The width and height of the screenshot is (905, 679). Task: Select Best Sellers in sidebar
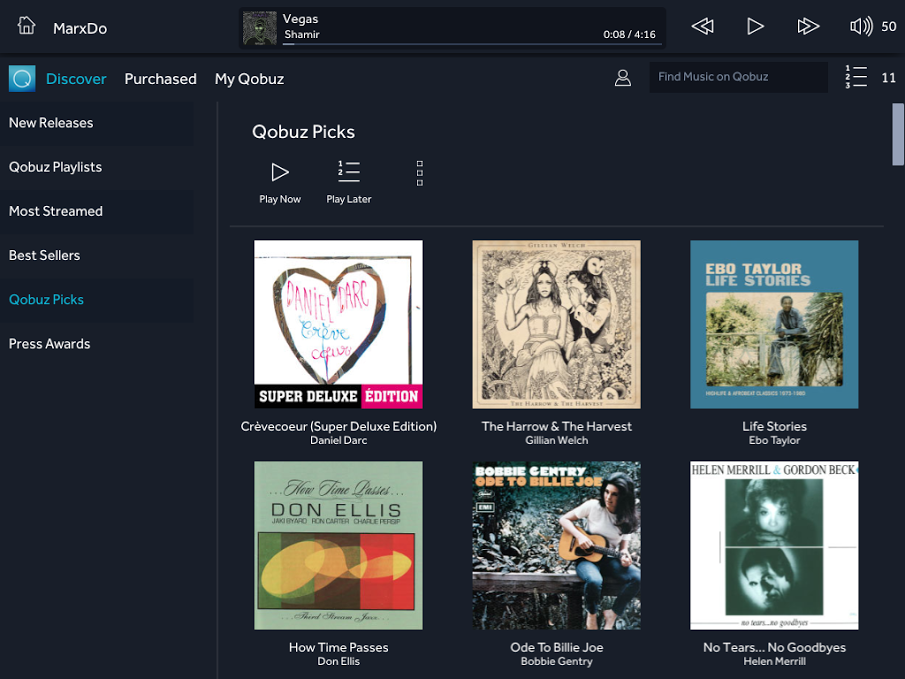[97, 256]
